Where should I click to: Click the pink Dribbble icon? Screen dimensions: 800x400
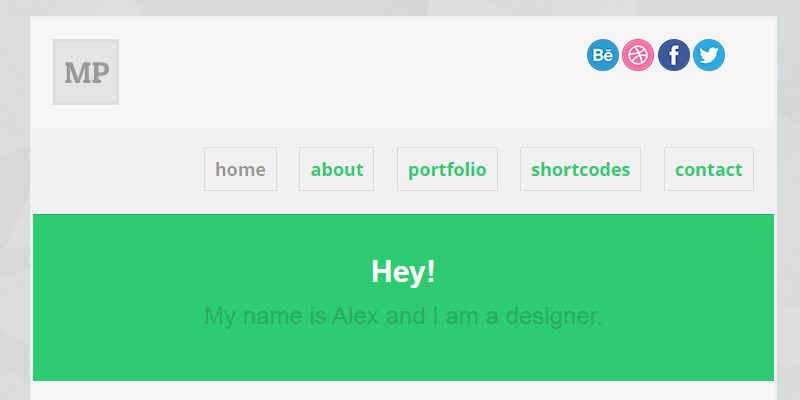pos(638,55)
